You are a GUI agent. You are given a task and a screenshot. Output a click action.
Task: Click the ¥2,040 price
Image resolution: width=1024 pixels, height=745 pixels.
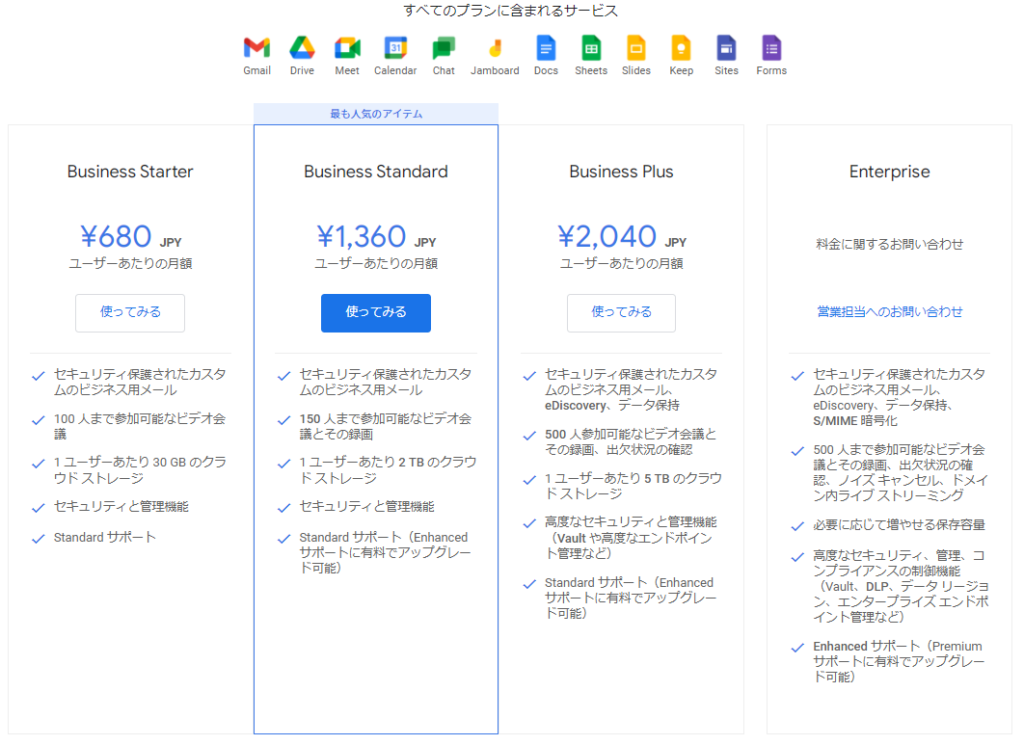click(x=607, y=236)
